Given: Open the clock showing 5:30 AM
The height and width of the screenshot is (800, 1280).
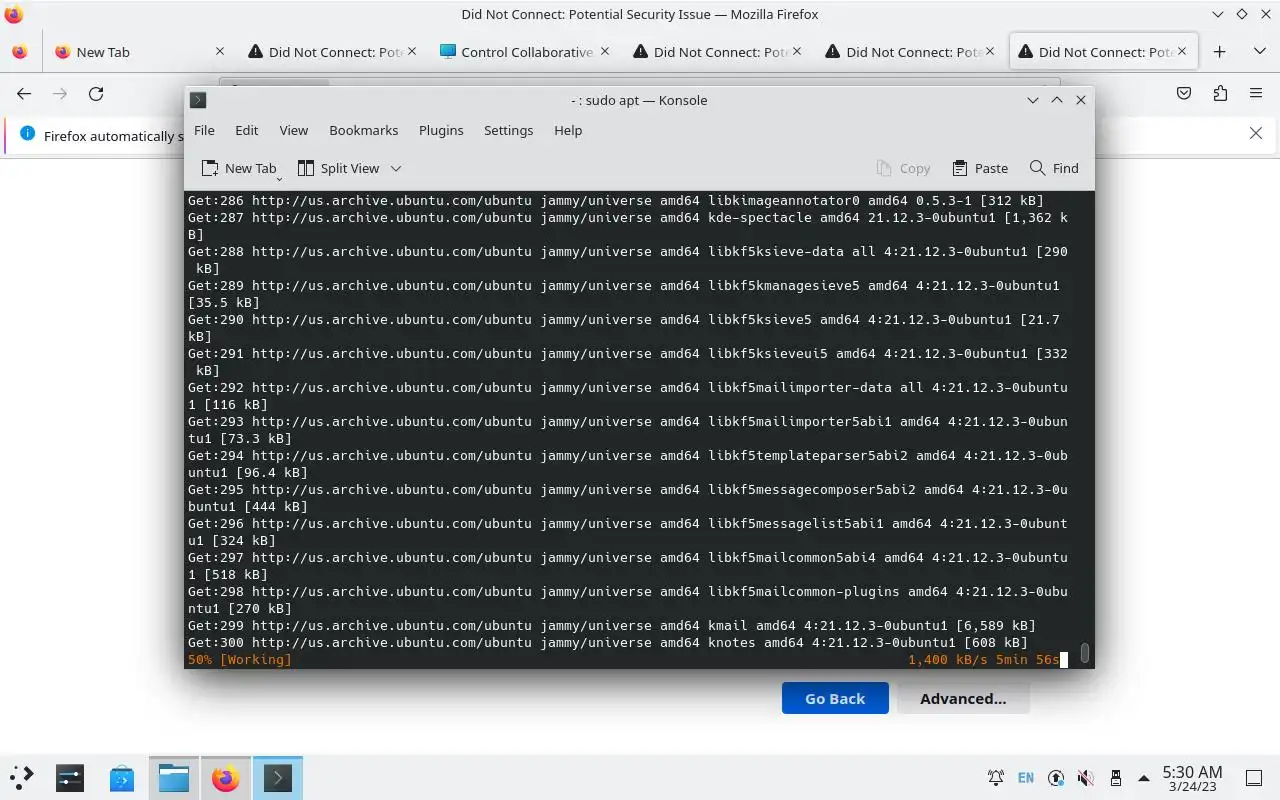Looking at the screenshot, I should (x=1192, y=777).
